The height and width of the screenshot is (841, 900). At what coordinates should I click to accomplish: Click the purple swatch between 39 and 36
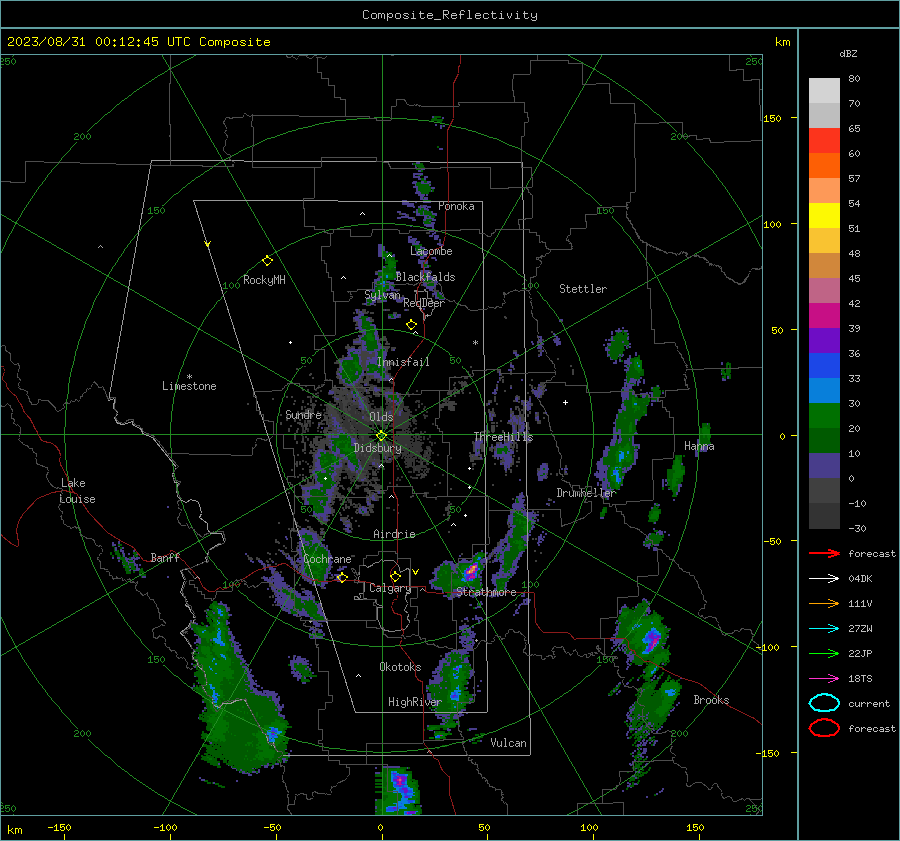(x=824, y=341)
